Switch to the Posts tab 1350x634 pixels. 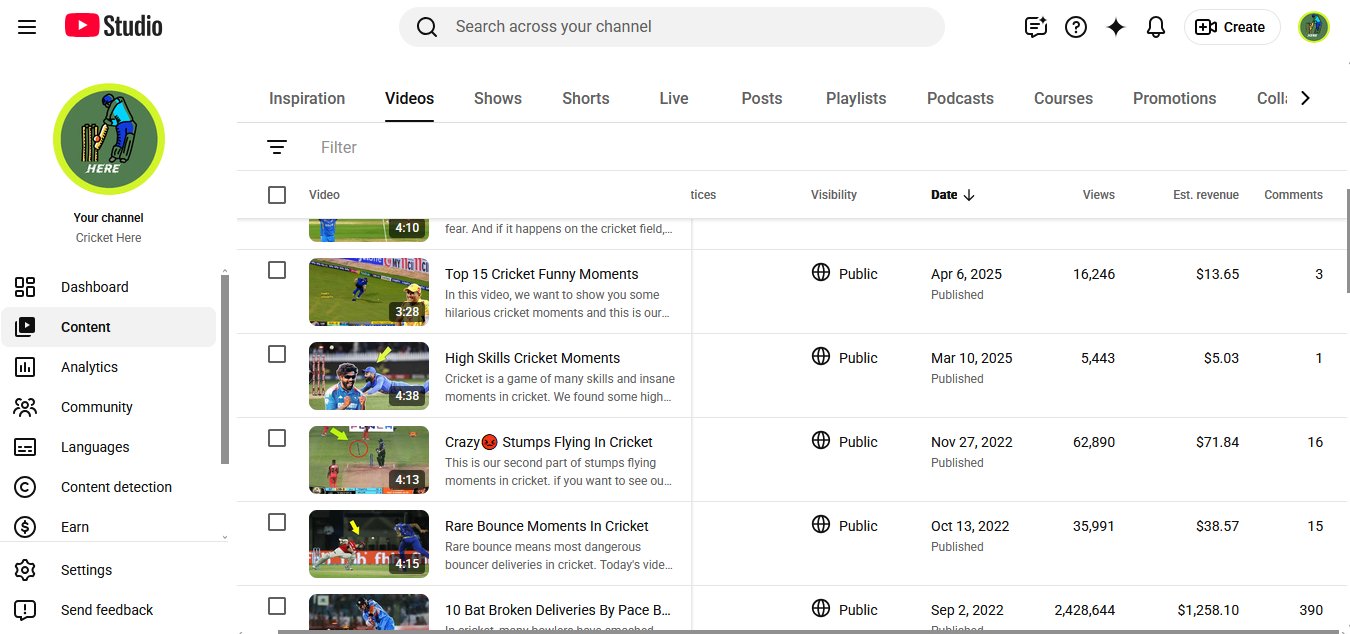point(762,98)
